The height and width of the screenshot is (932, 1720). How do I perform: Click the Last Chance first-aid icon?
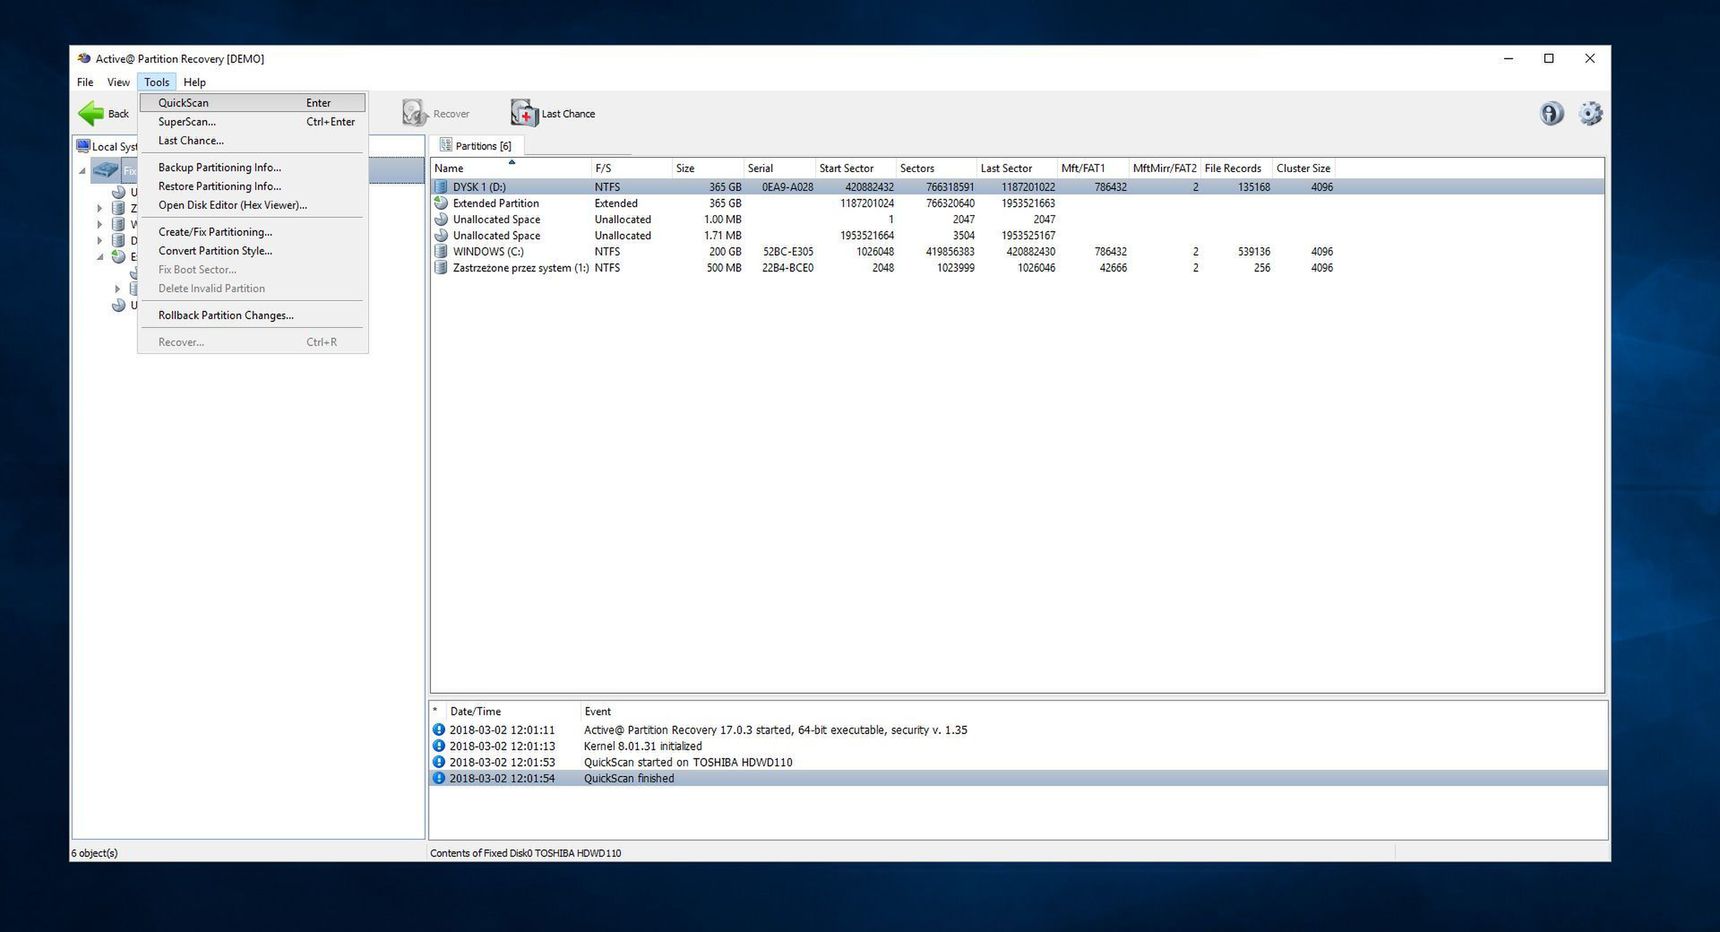coord(524,113)
